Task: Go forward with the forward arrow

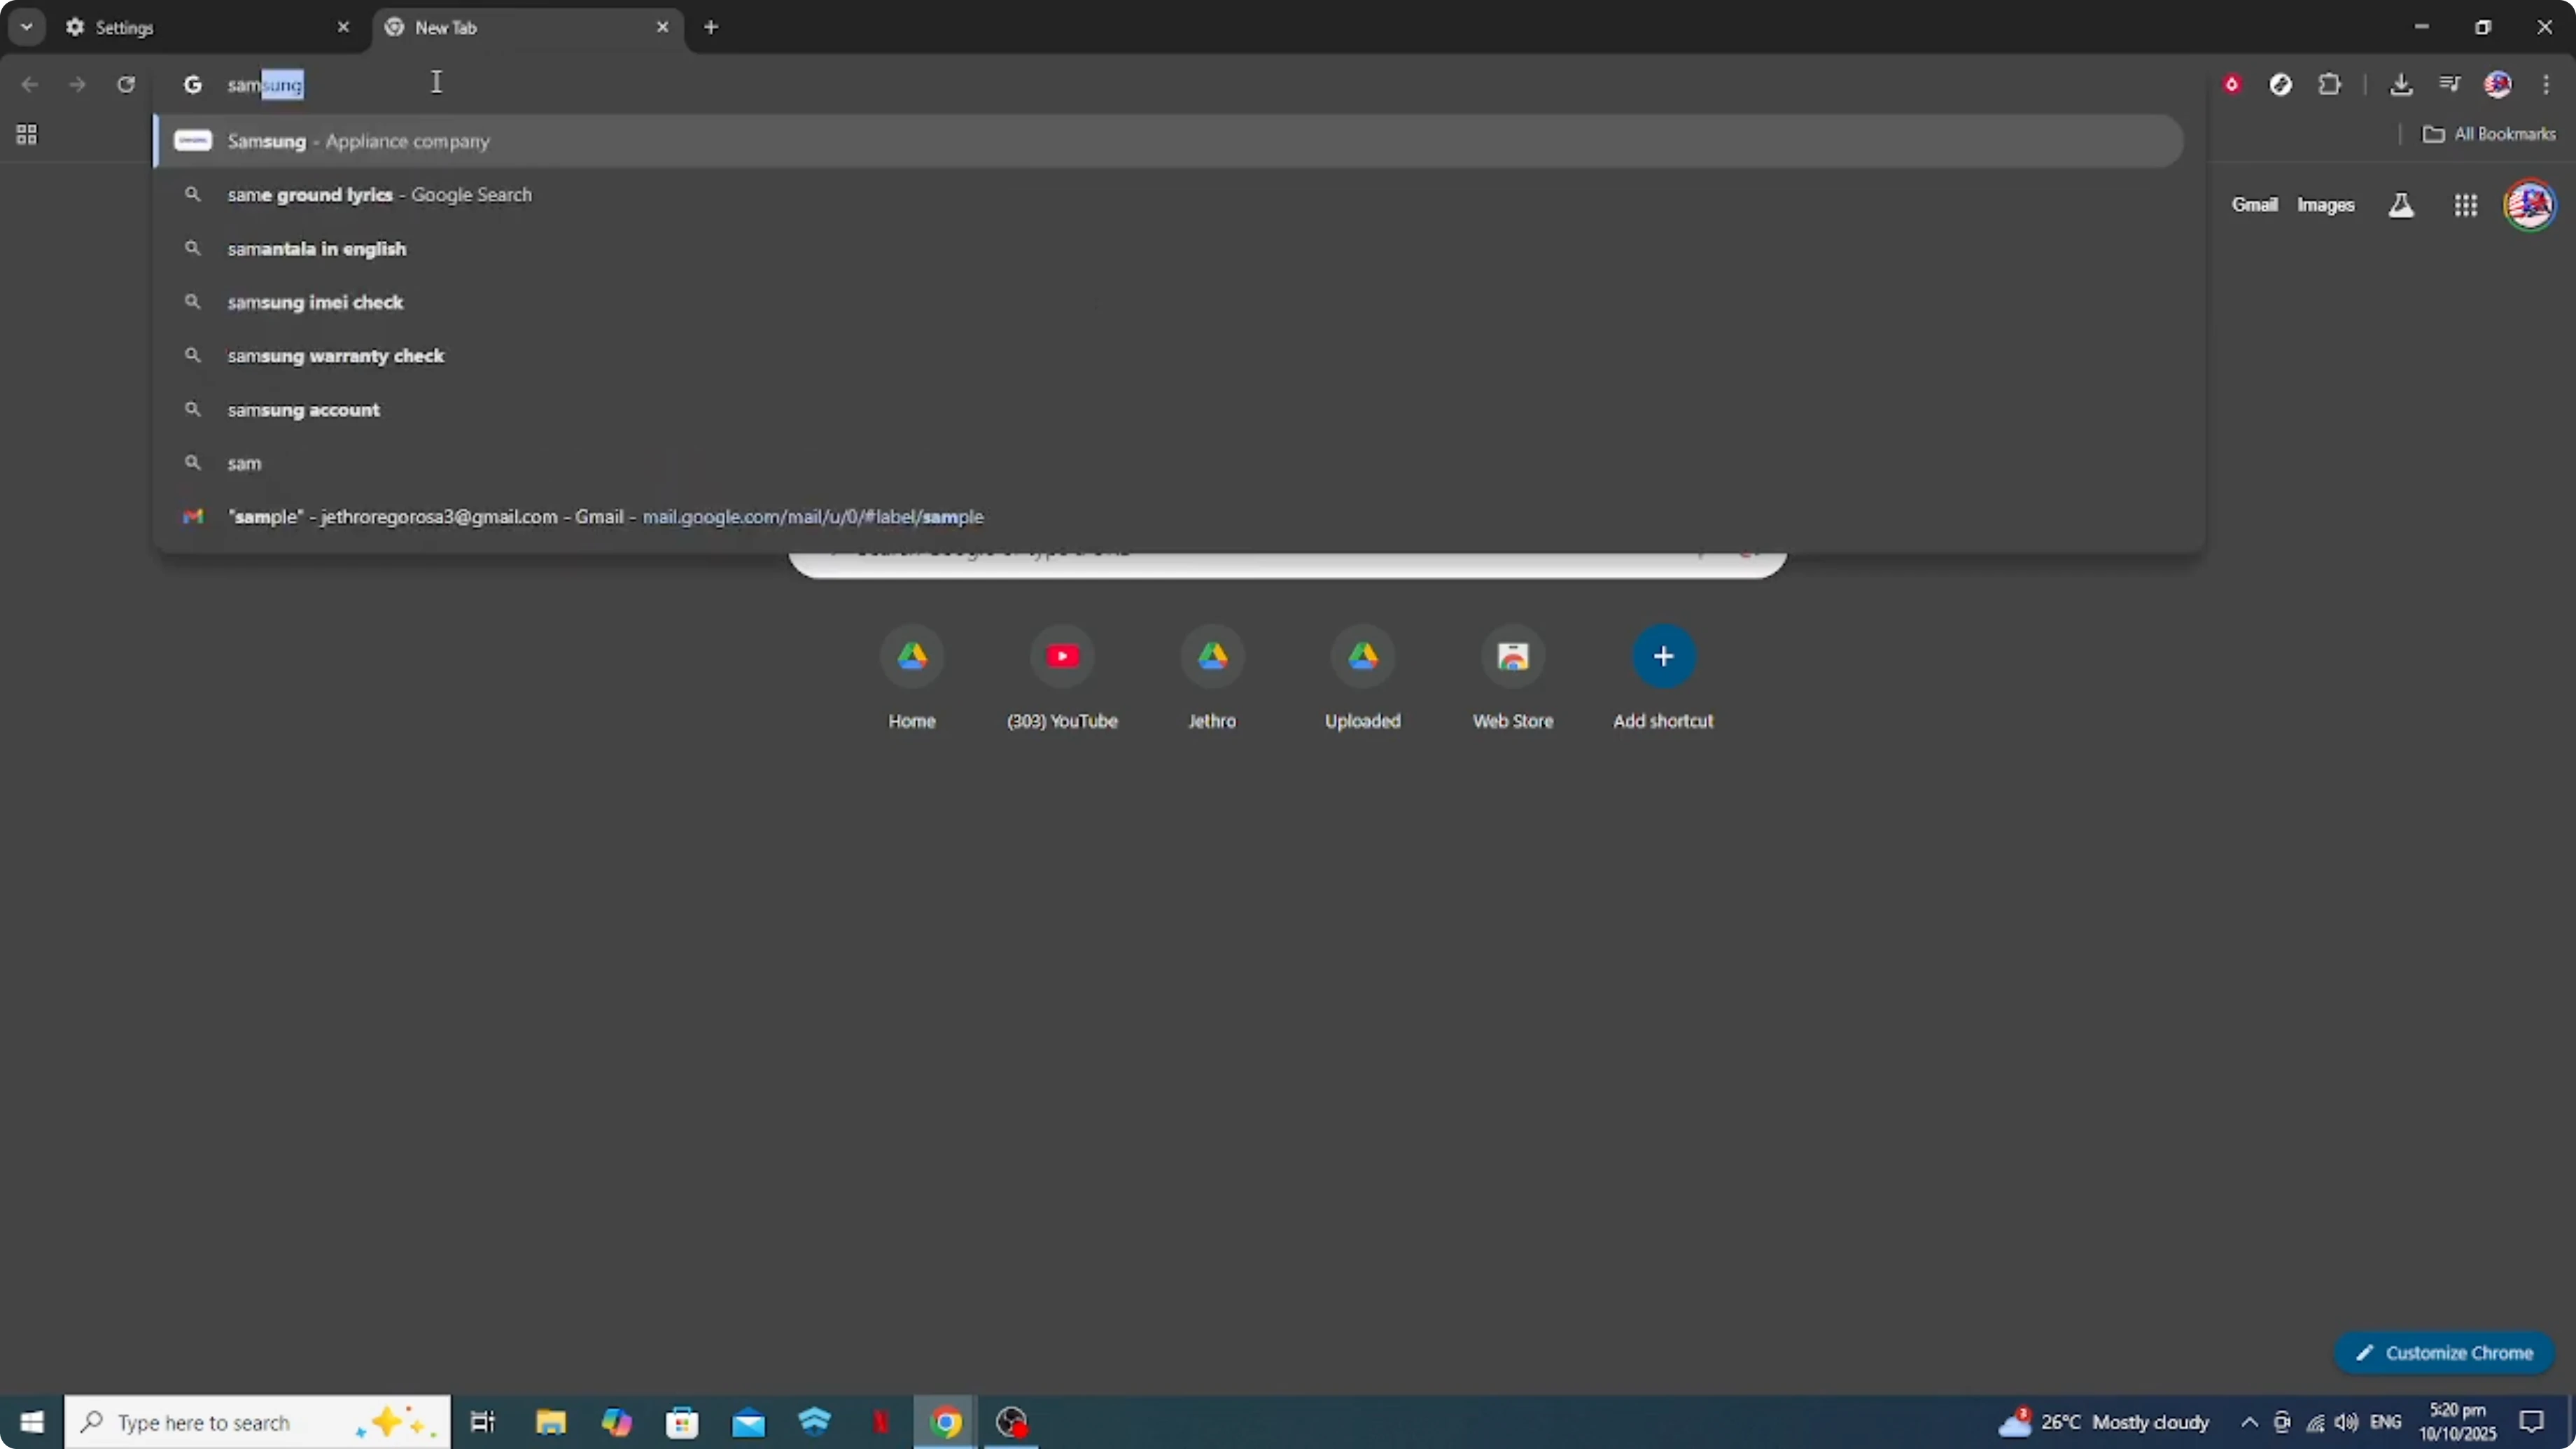Action: click(x=77, y=84)
